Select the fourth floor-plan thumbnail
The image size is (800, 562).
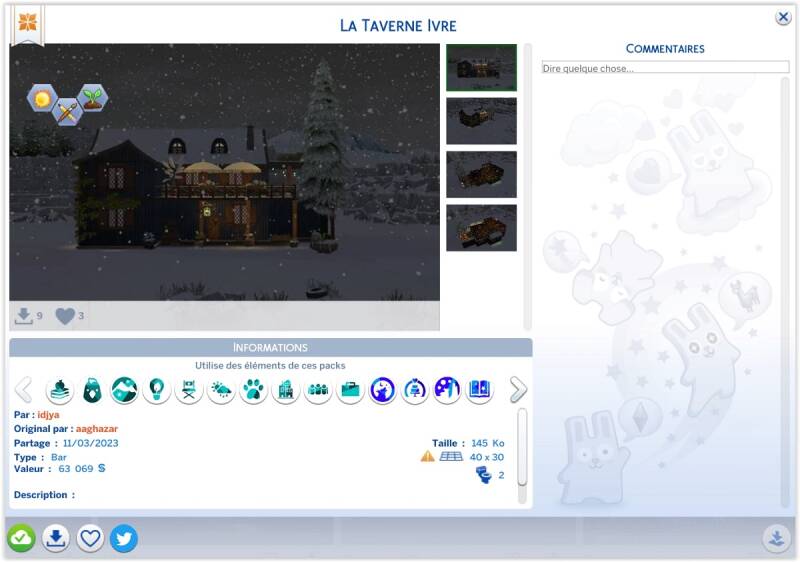481,228
